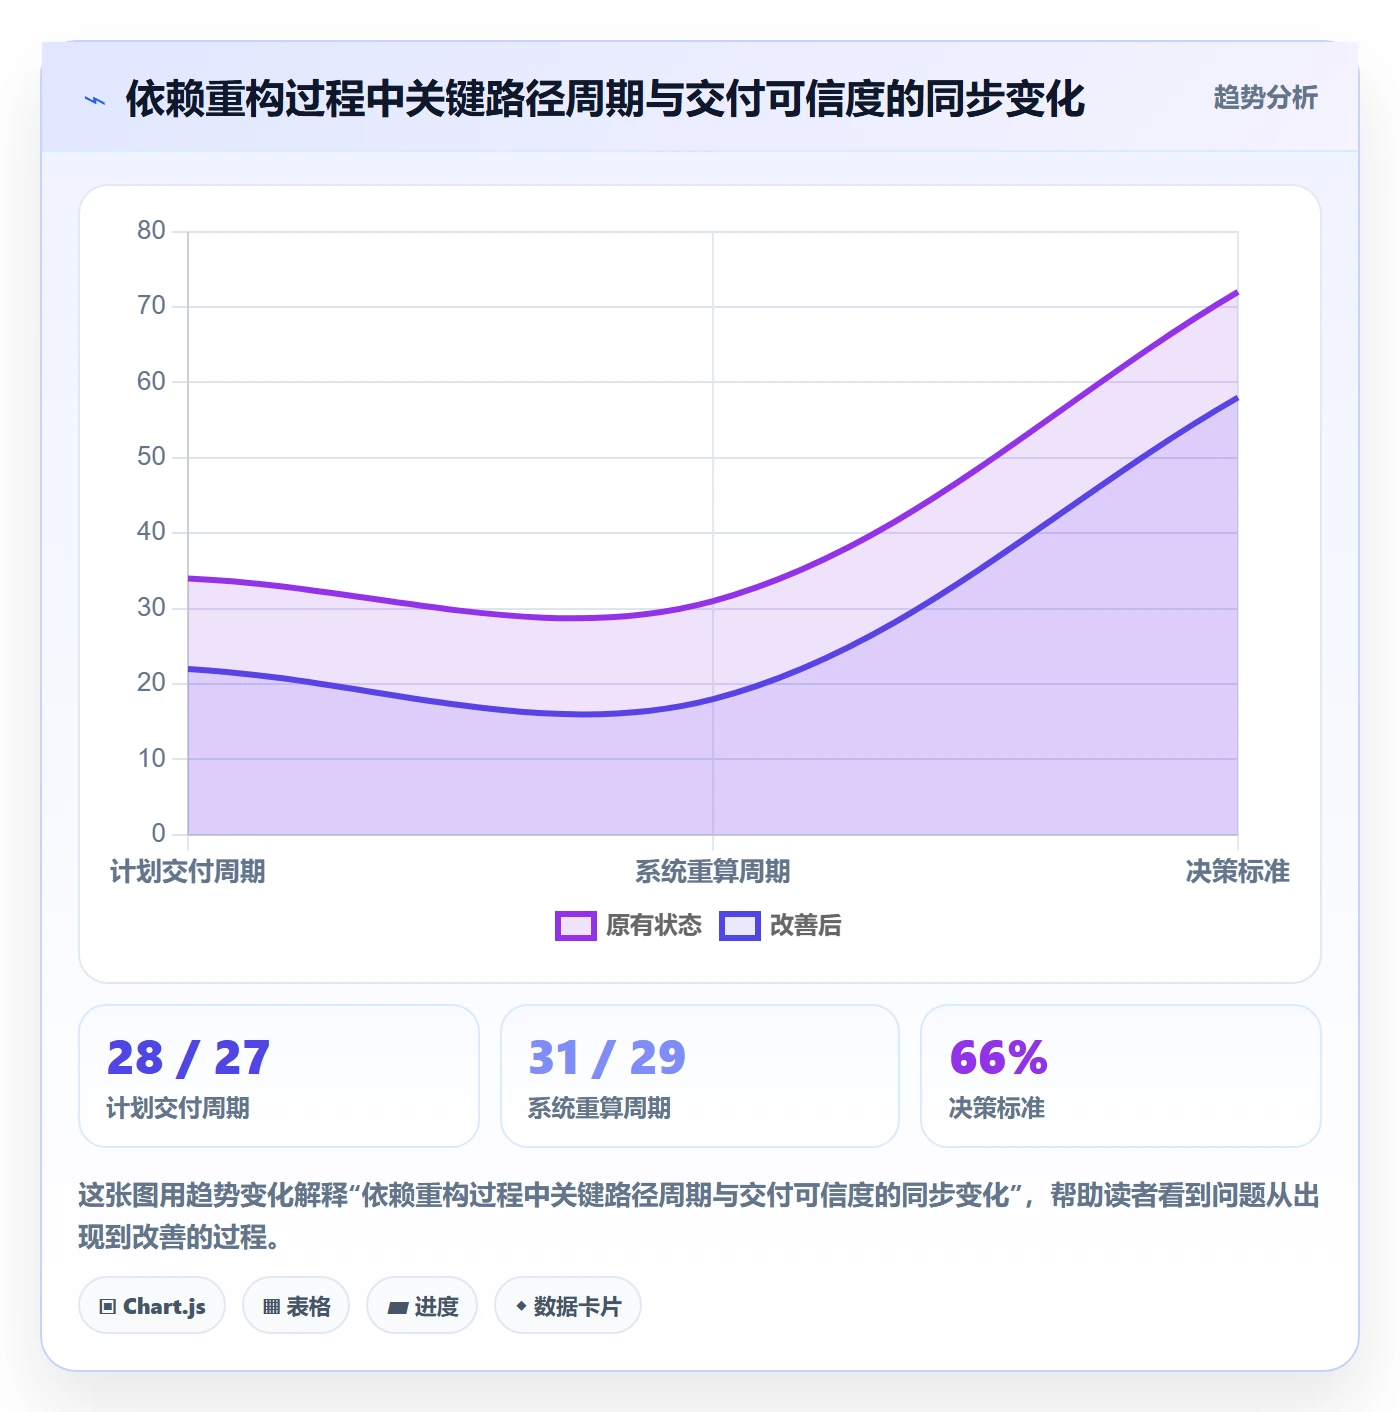Screen dimensions: 1400x1412
Task: Click the description paragraph starting 这张图用趋势变化
Action: pos(699,1216)
